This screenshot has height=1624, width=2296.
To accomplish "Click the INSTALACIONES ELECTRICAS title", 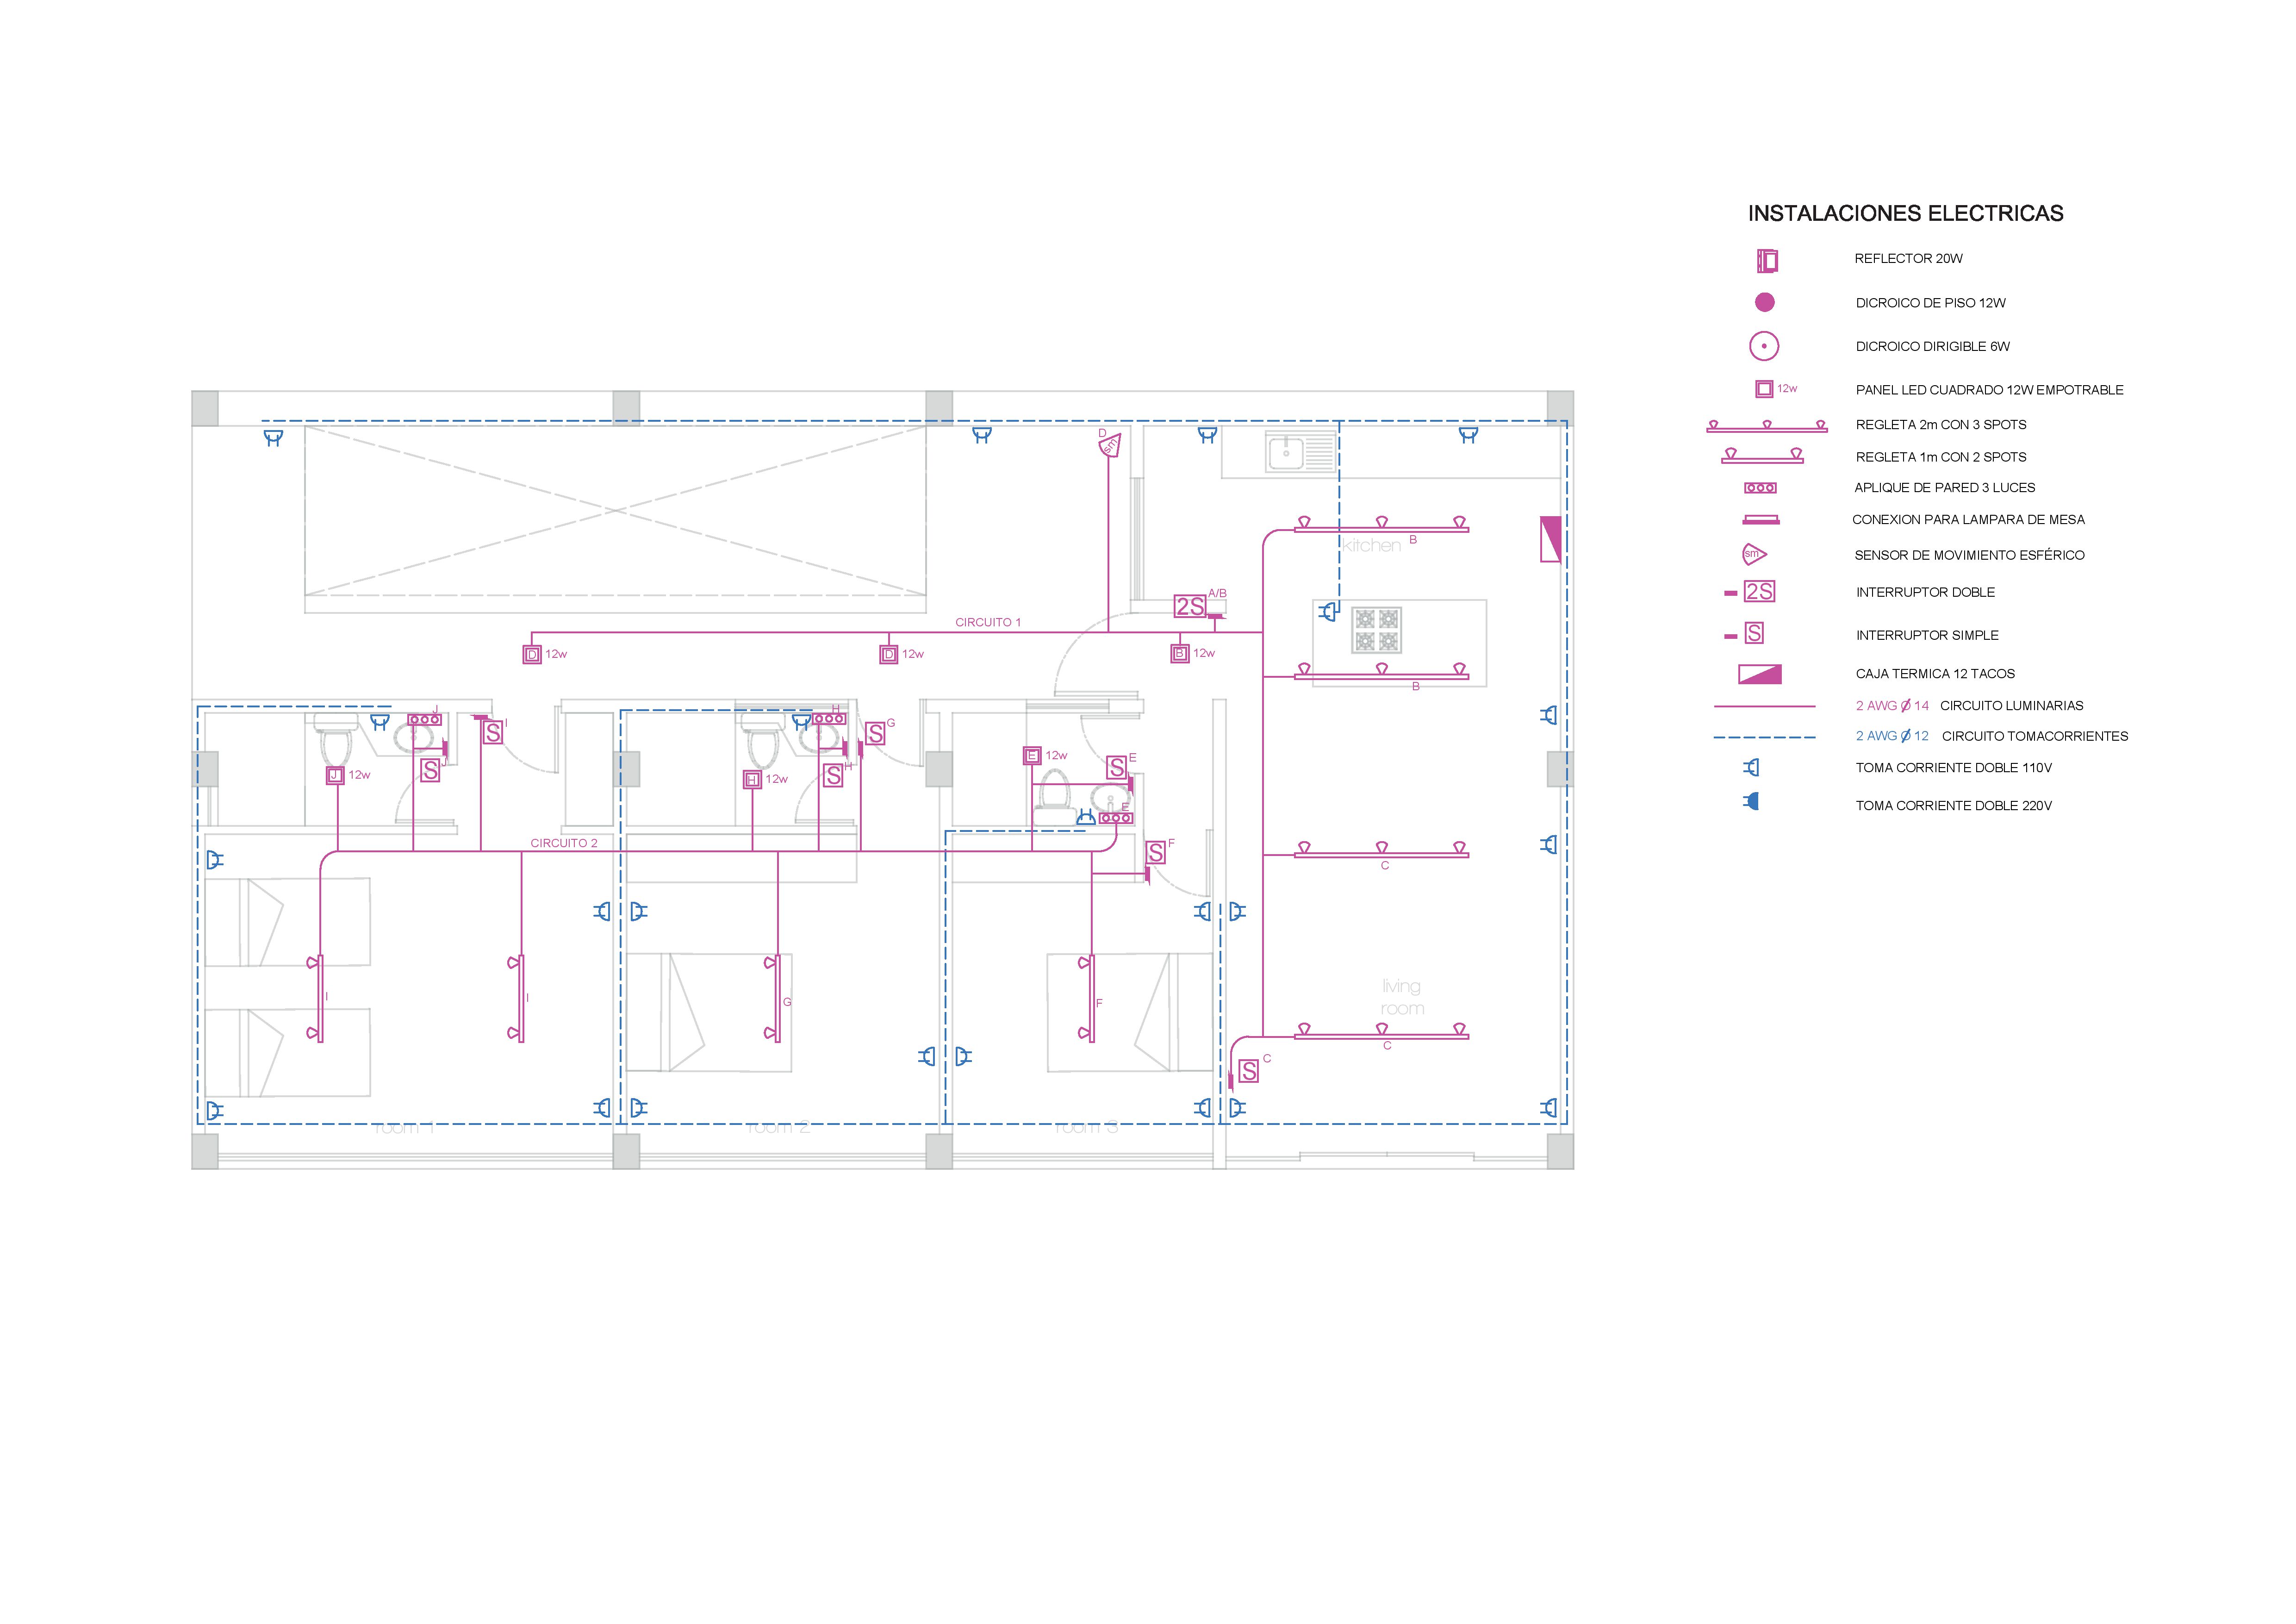I will coord(1905,213).
